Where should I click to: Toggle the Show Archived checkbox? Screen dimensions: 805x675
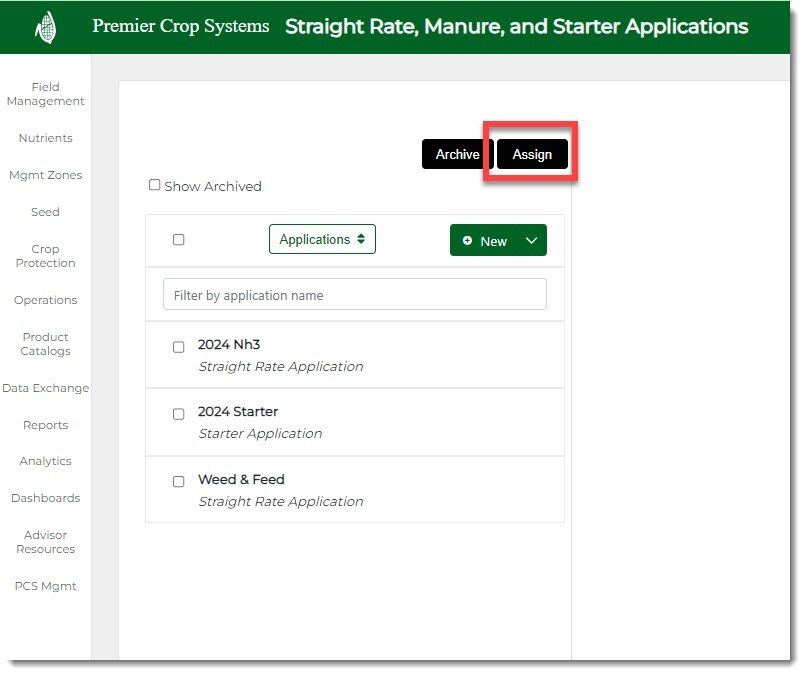point(155,185)
